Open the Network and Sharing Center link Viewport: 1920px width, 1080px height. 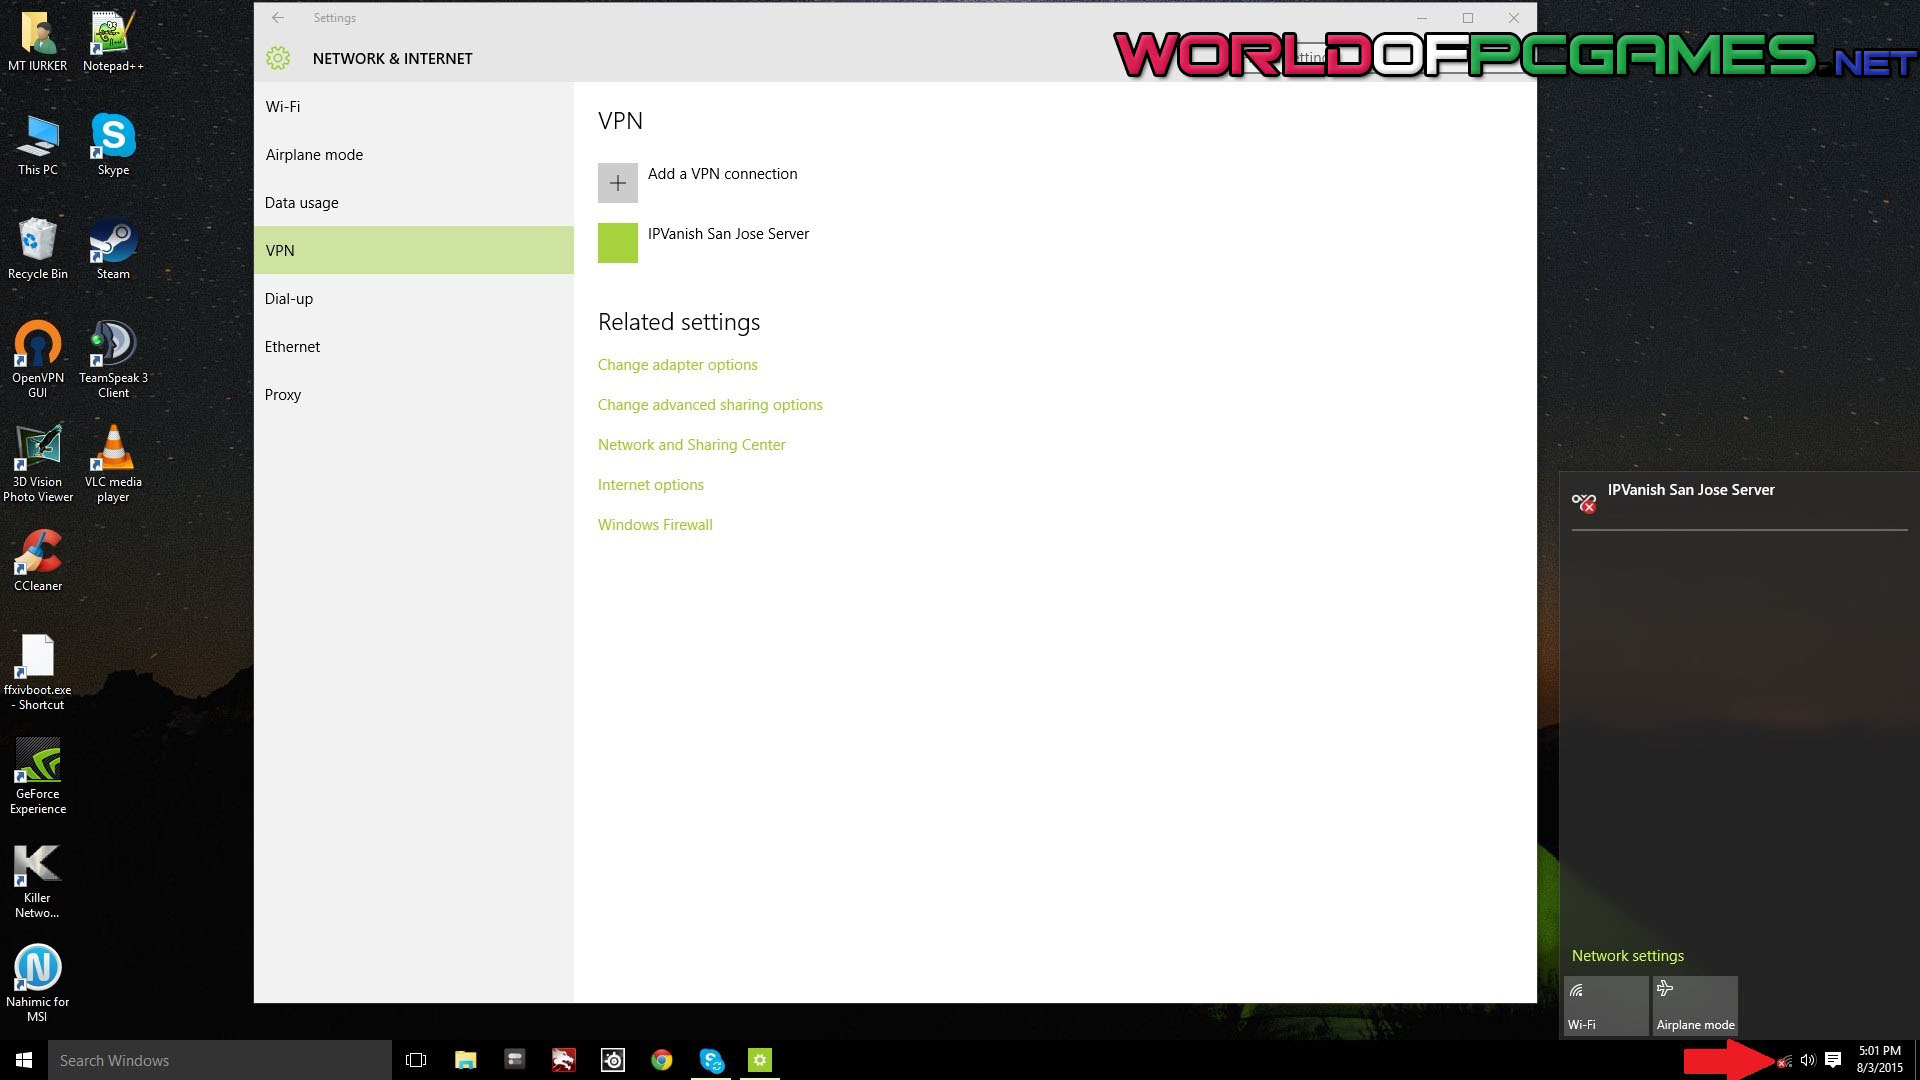click(692, 445)
